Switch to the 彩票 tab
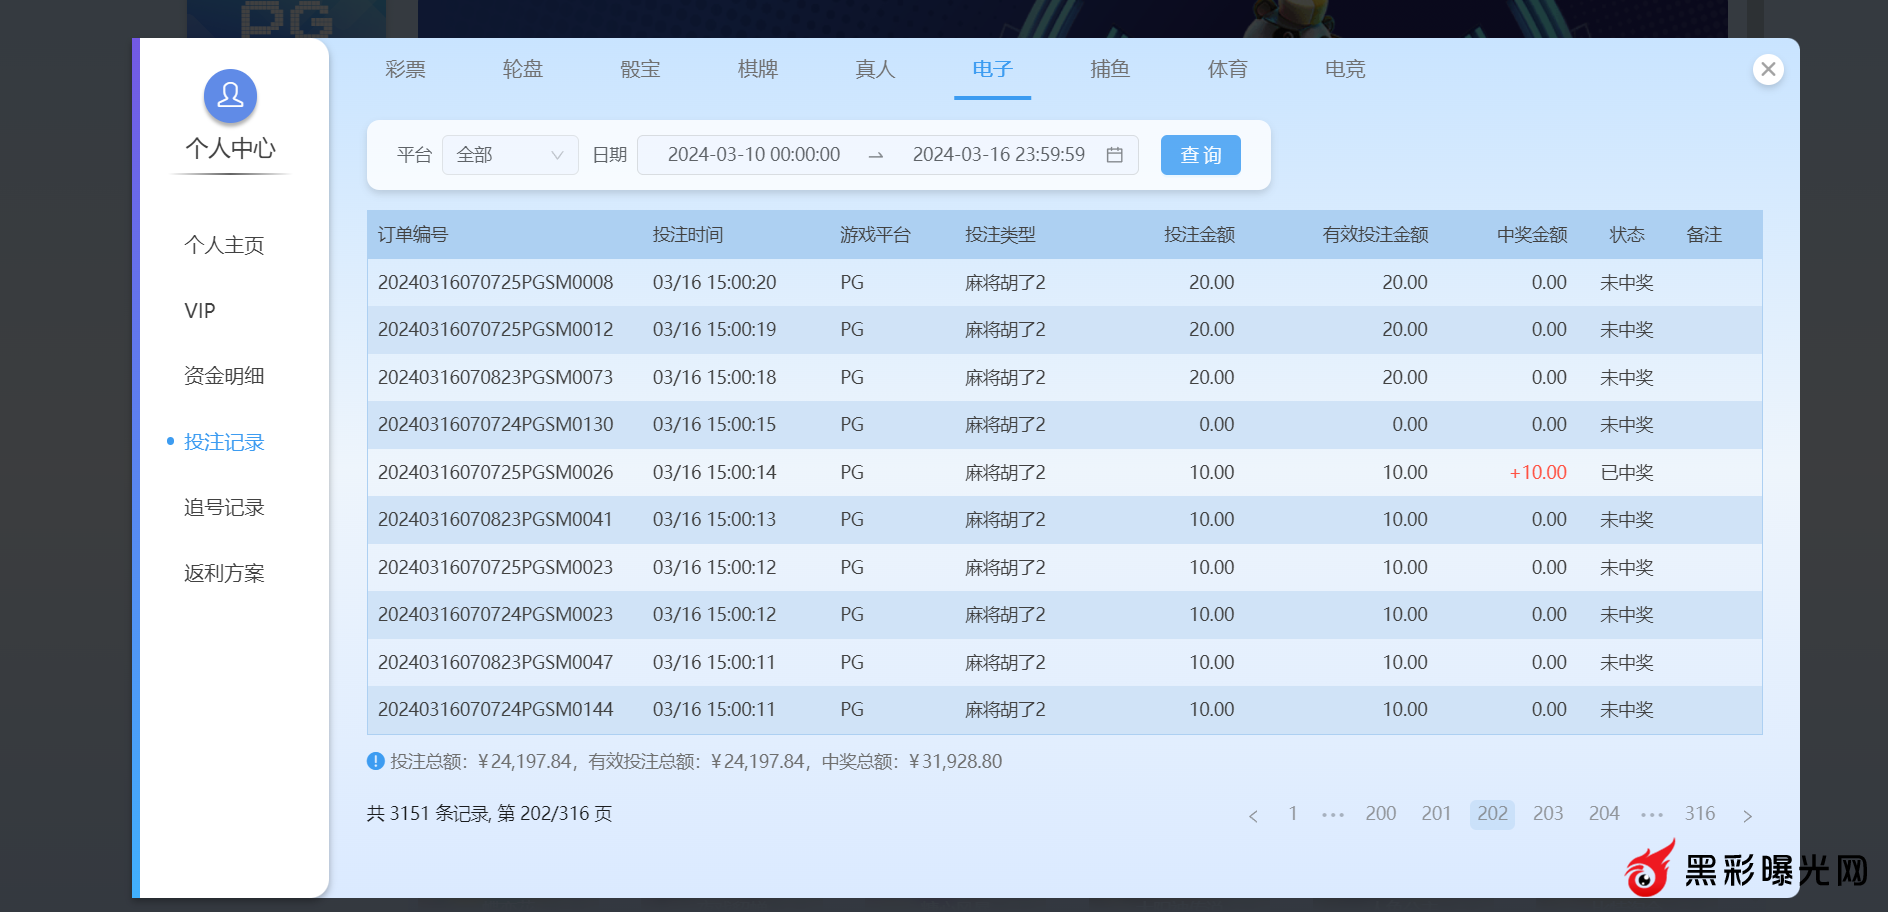This screenshot has height=912, width=1888. click(x=405, y=69)
